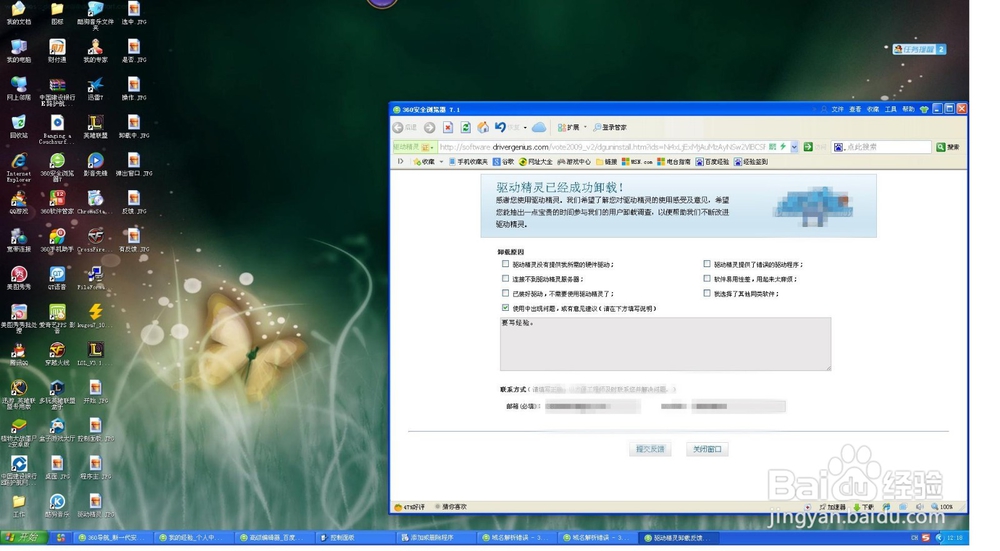
Task: Open 影音先锋 desktop shortcut
Action: [95, 164]
